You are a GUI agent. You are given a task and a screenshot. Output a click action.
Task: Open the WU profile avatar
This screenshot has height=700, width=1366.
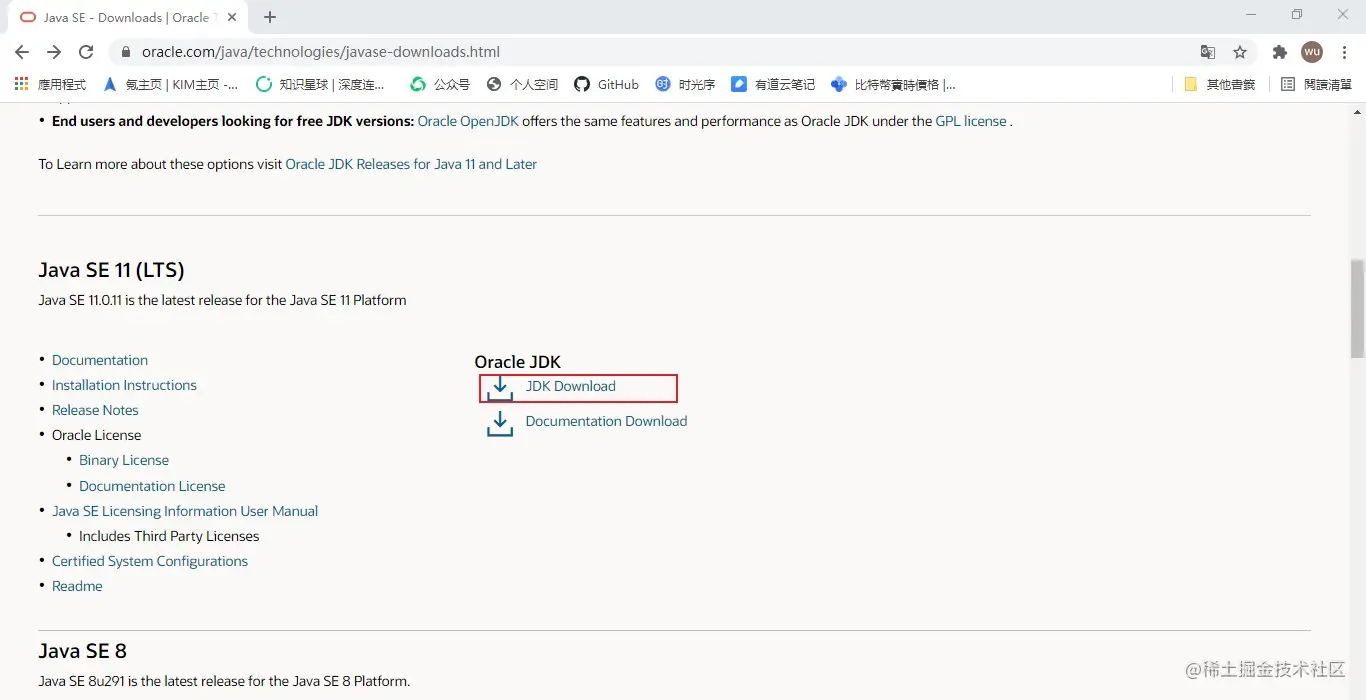pos(1312,52)
